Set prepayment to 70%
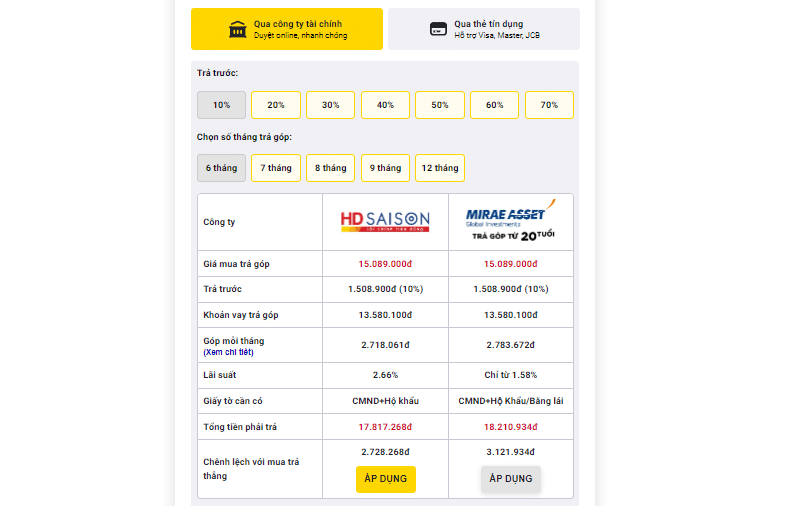The height and width of the screenshot is (506, 800). (549, 105)
